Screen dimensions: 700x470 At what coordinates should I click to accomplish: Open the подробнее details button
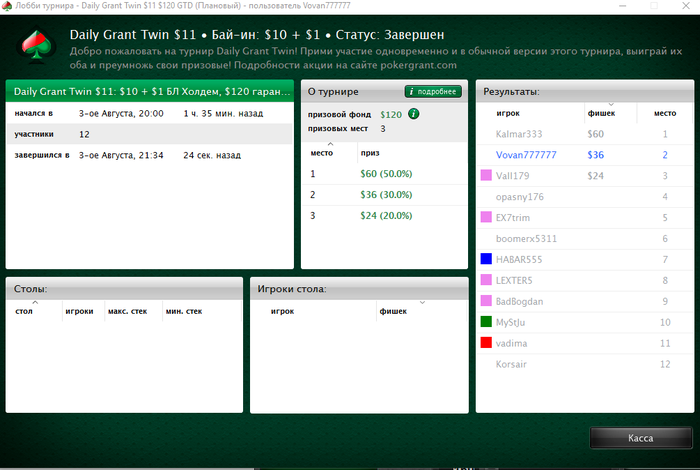[x=433, y=92]
